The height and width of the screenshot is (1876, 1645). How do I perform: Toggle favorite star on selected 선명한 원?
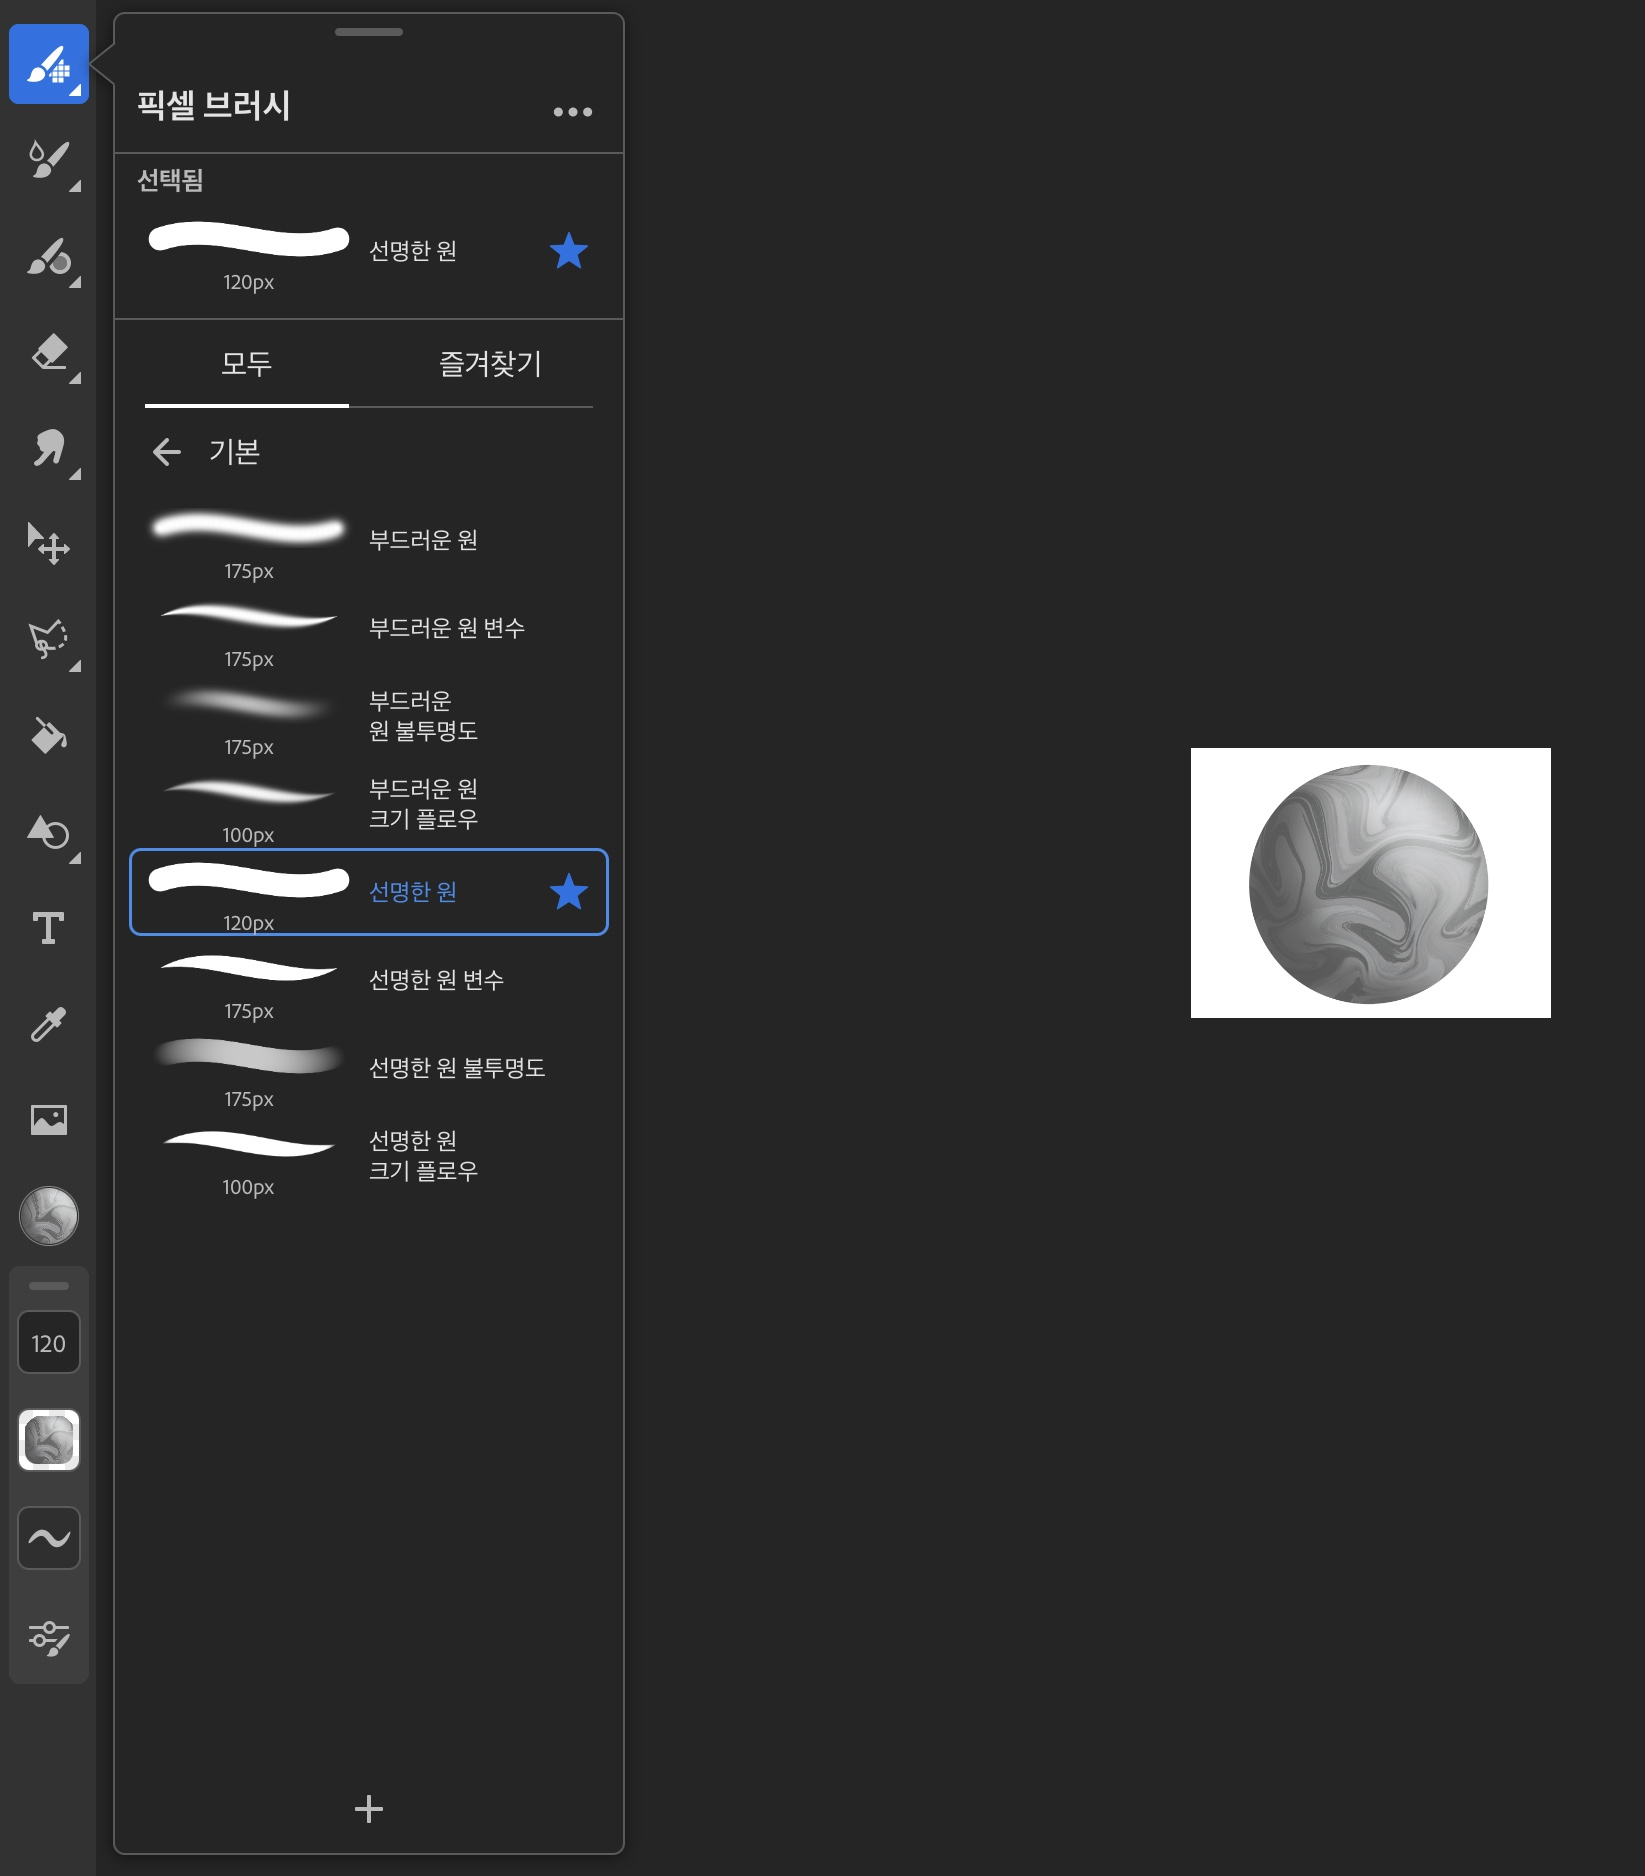pyautogui.click(x=569, y=251)
